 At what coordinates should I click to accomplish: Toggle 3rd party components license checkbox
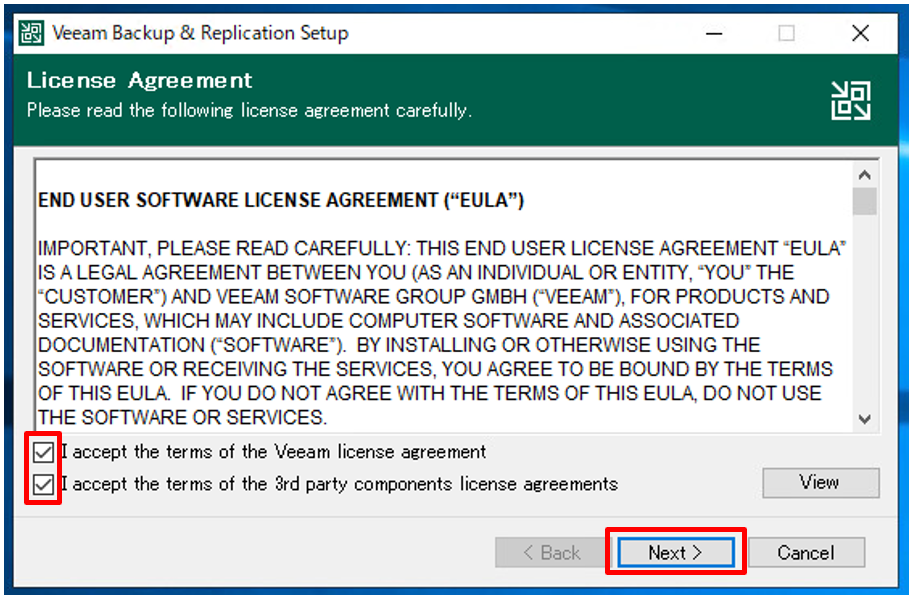44,484
